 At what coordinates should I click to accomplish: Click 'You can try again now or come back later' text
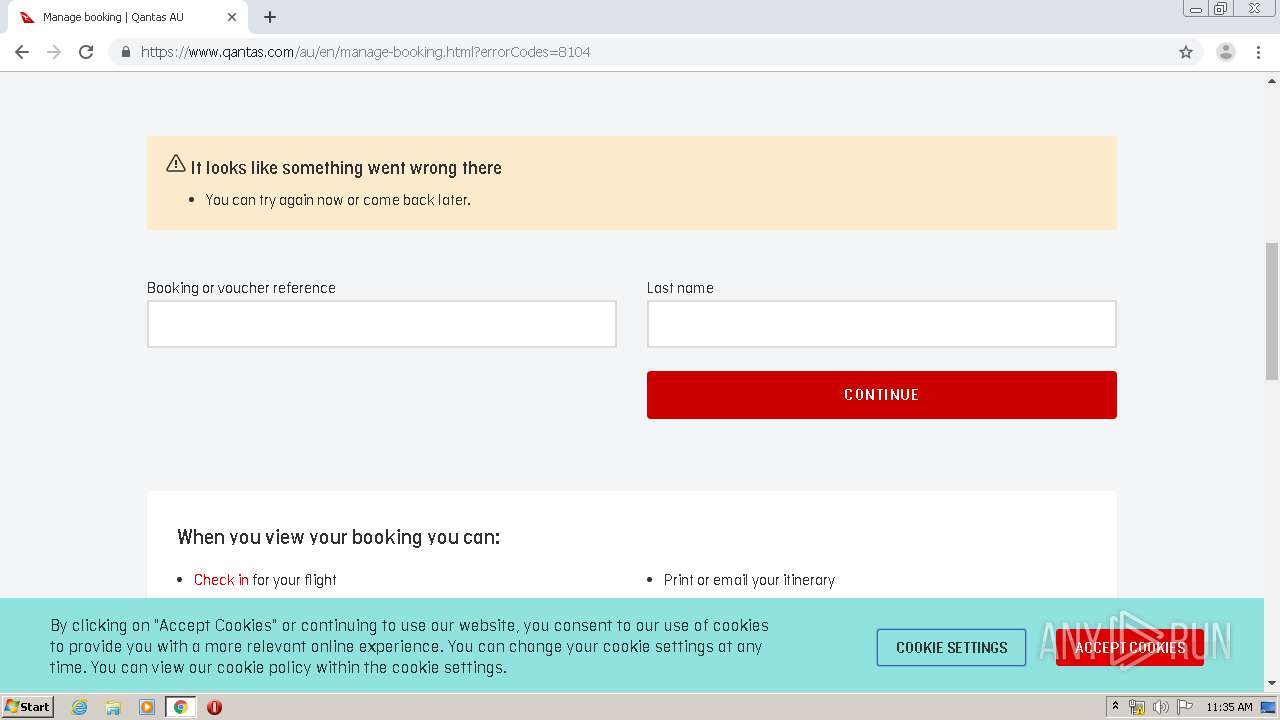[338, 200]
